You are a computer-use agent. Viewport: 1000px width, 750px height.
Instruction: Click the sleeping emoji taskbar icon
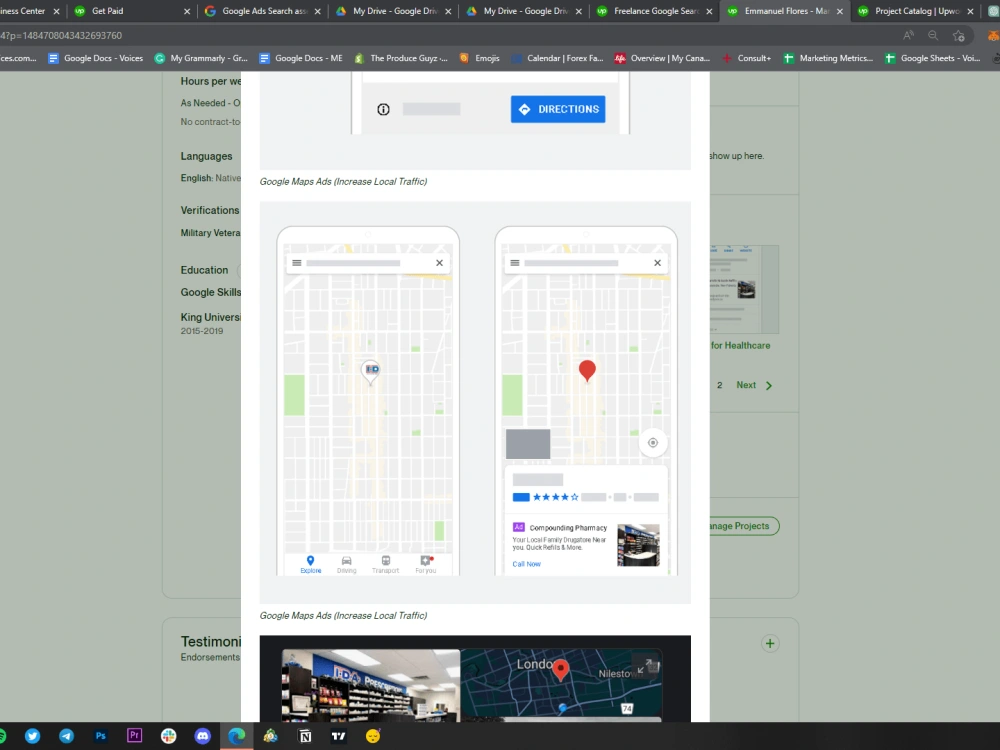pos(373,736)
